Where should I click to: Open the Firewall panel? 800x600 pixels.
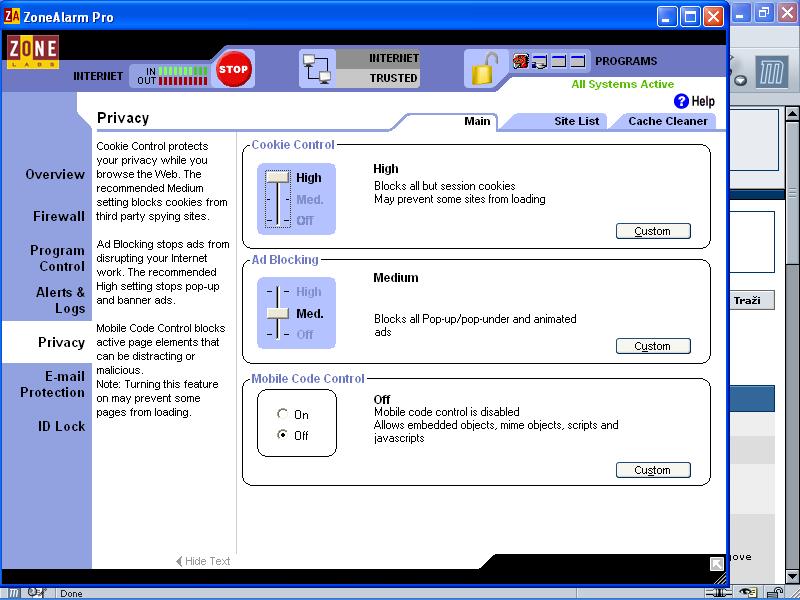coord(59,216)
